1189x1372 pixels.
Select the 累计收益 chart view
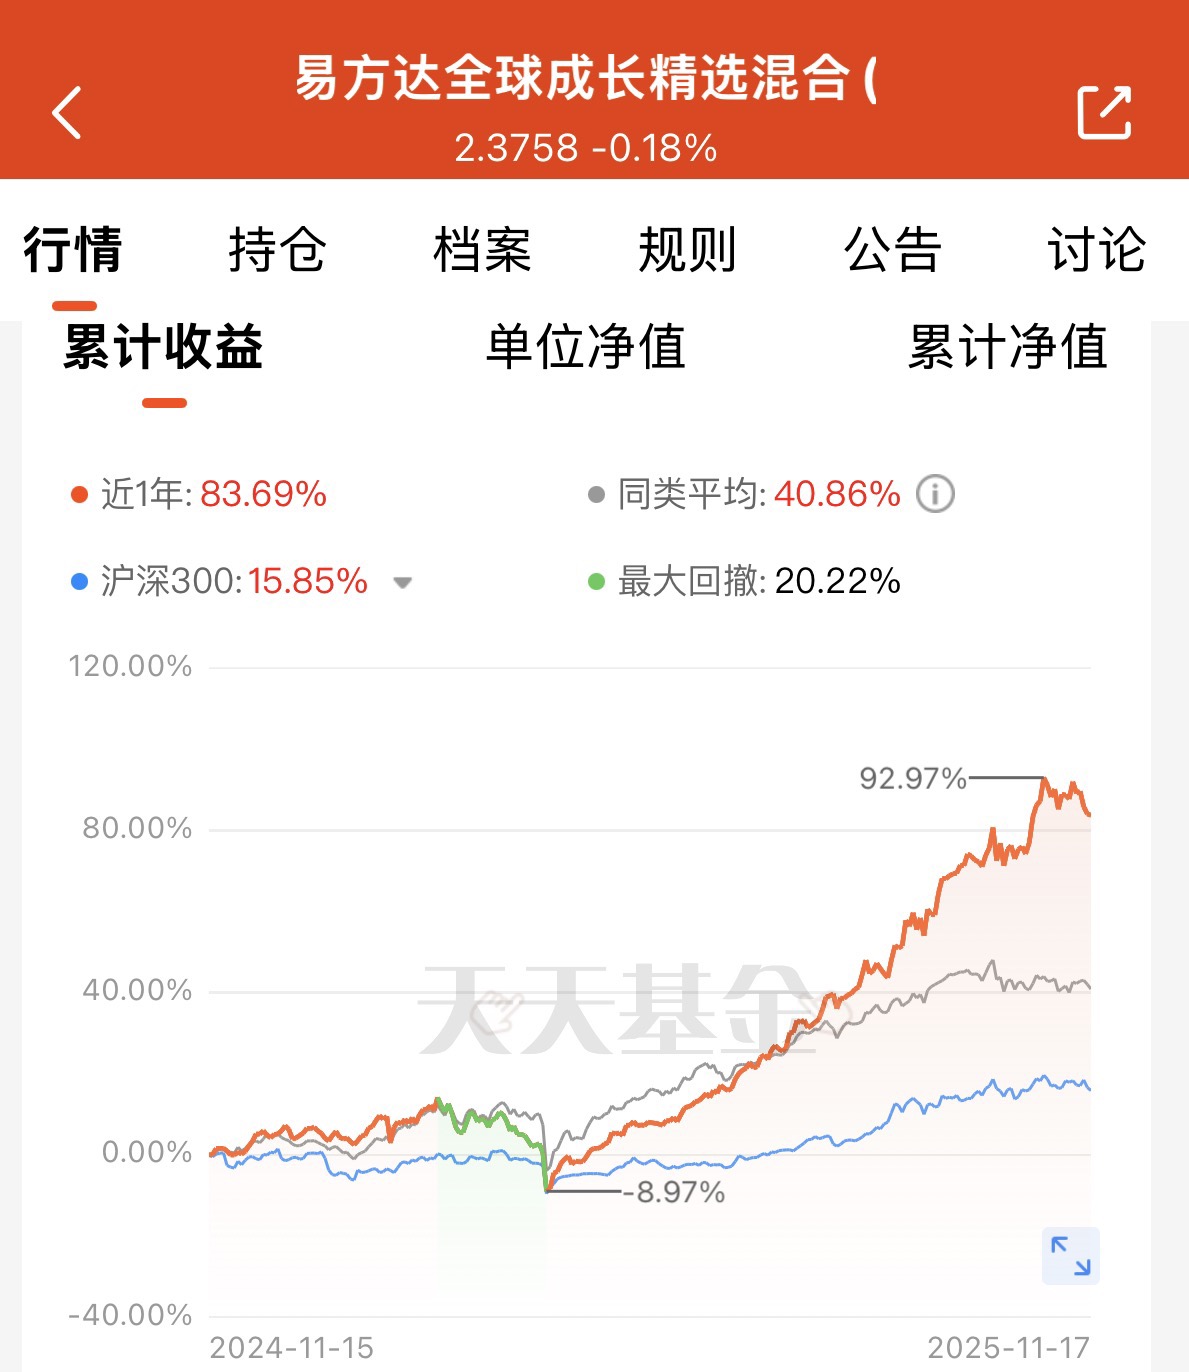[x=163, y=347]
